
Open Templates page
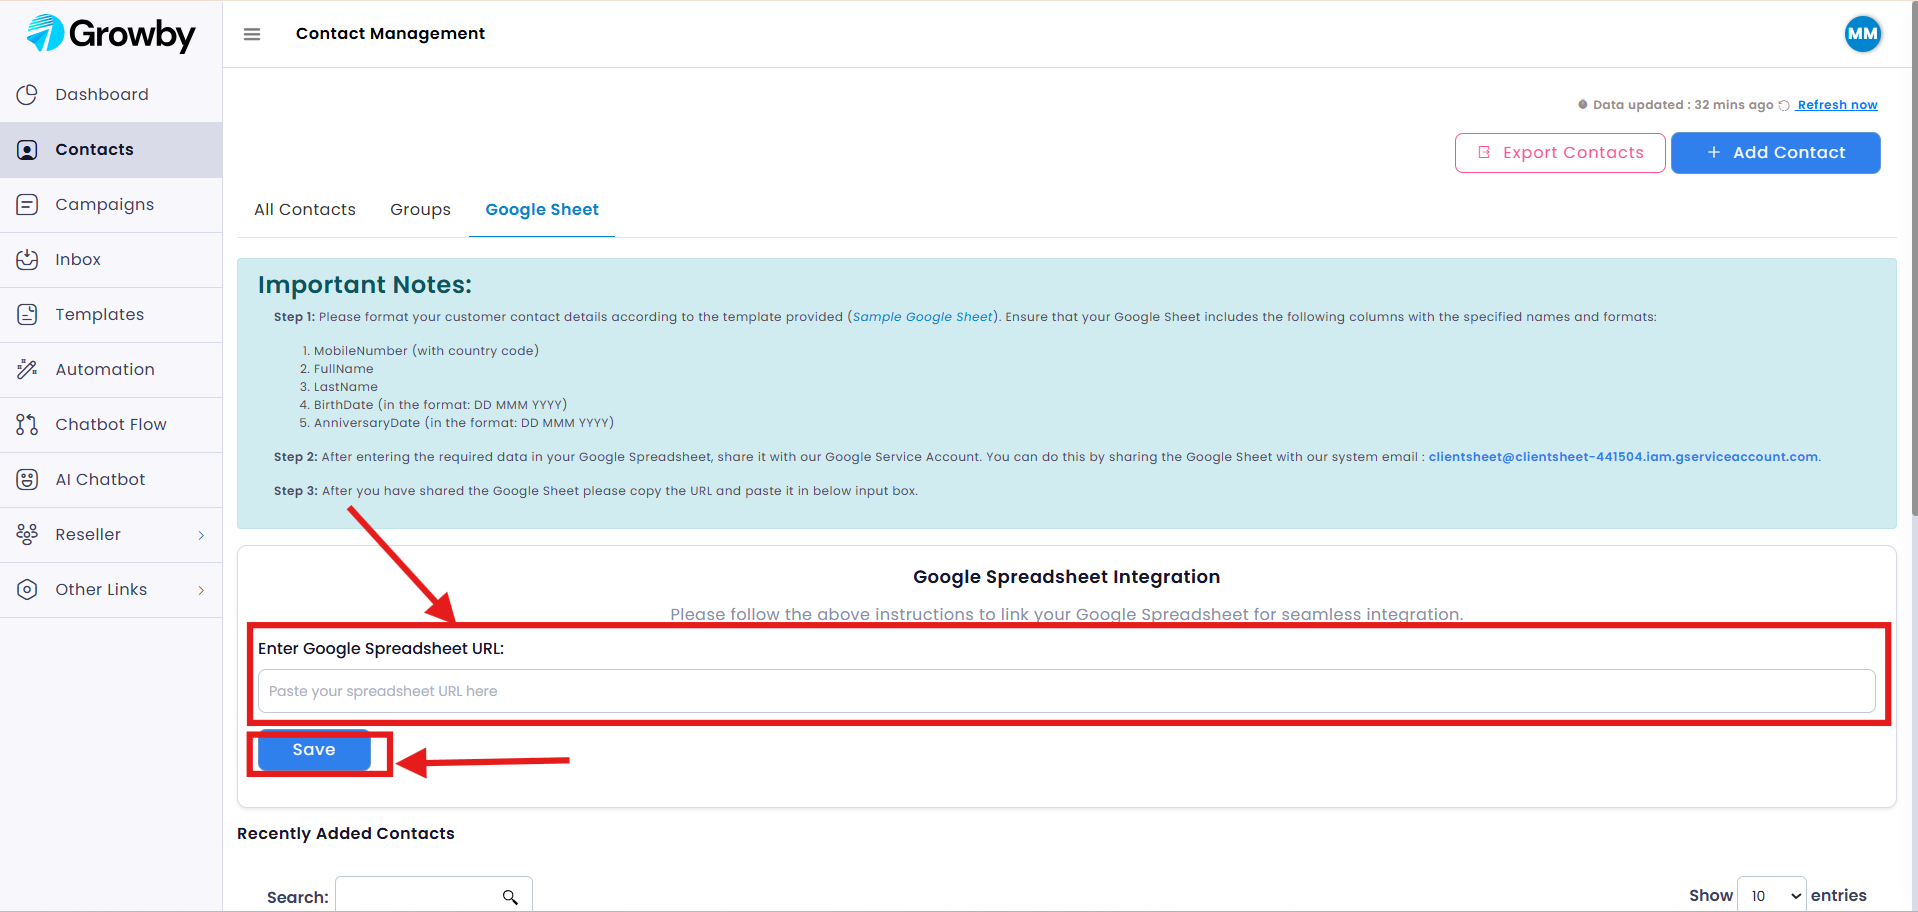click(x=111, y=315)
